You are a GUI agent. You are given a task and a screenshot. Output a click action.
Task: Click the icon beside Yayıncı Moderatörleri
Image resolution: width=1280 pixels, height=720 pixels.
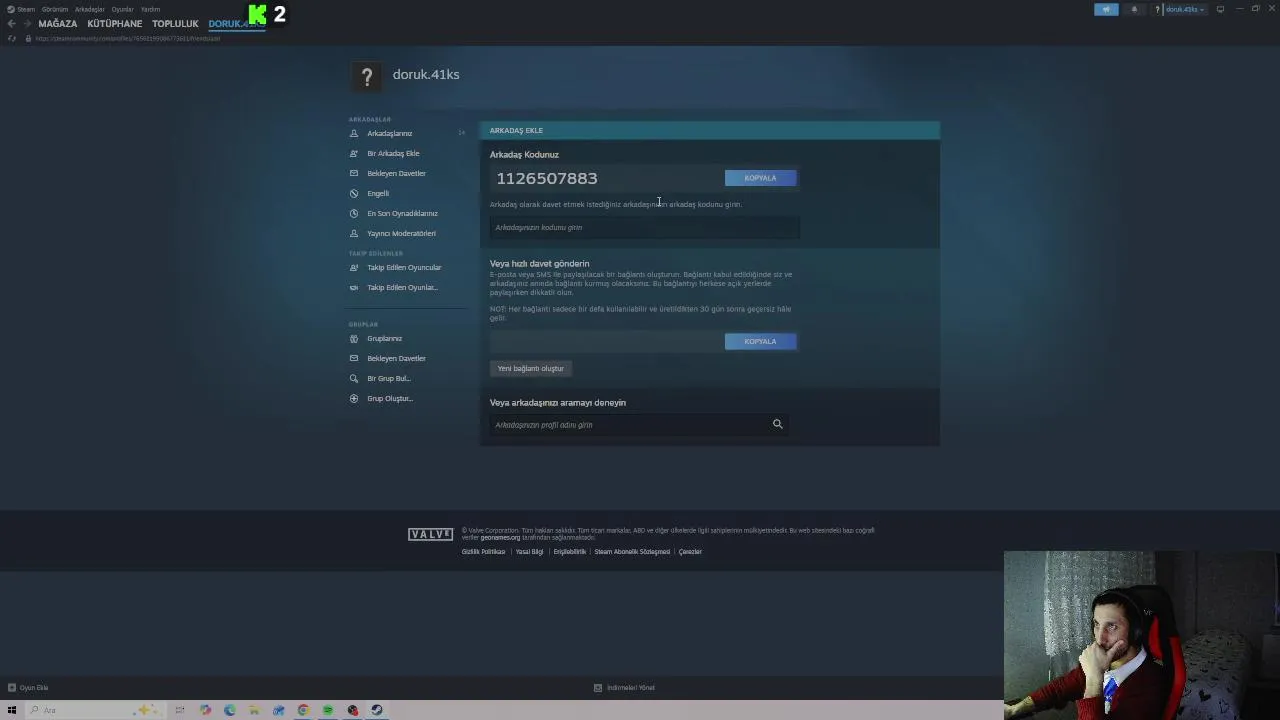[354, 233]
